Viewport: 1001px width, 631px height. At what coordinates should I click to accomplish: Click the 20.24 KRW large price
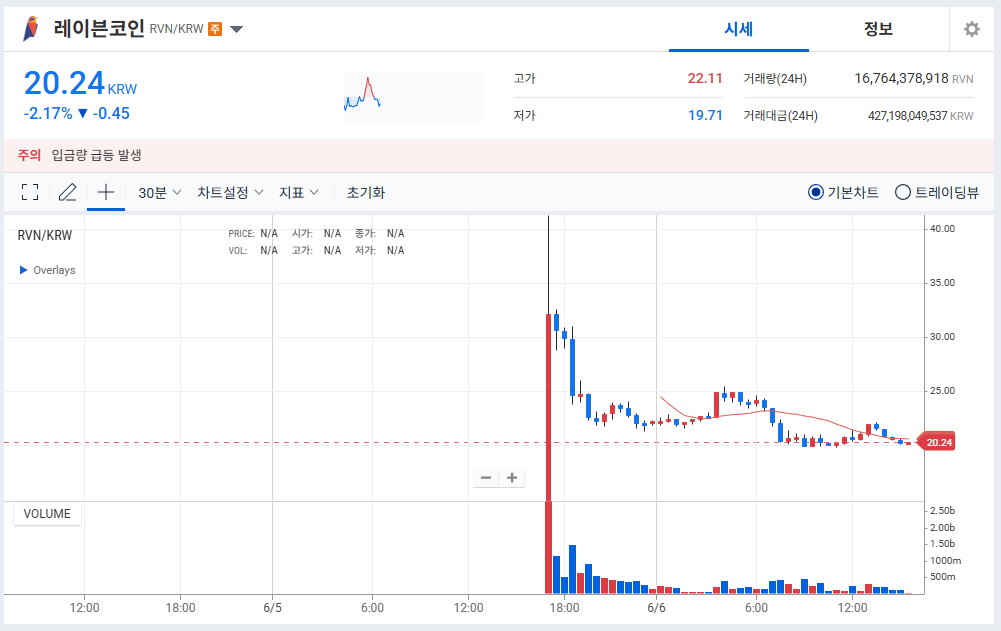tap(80, 84)
